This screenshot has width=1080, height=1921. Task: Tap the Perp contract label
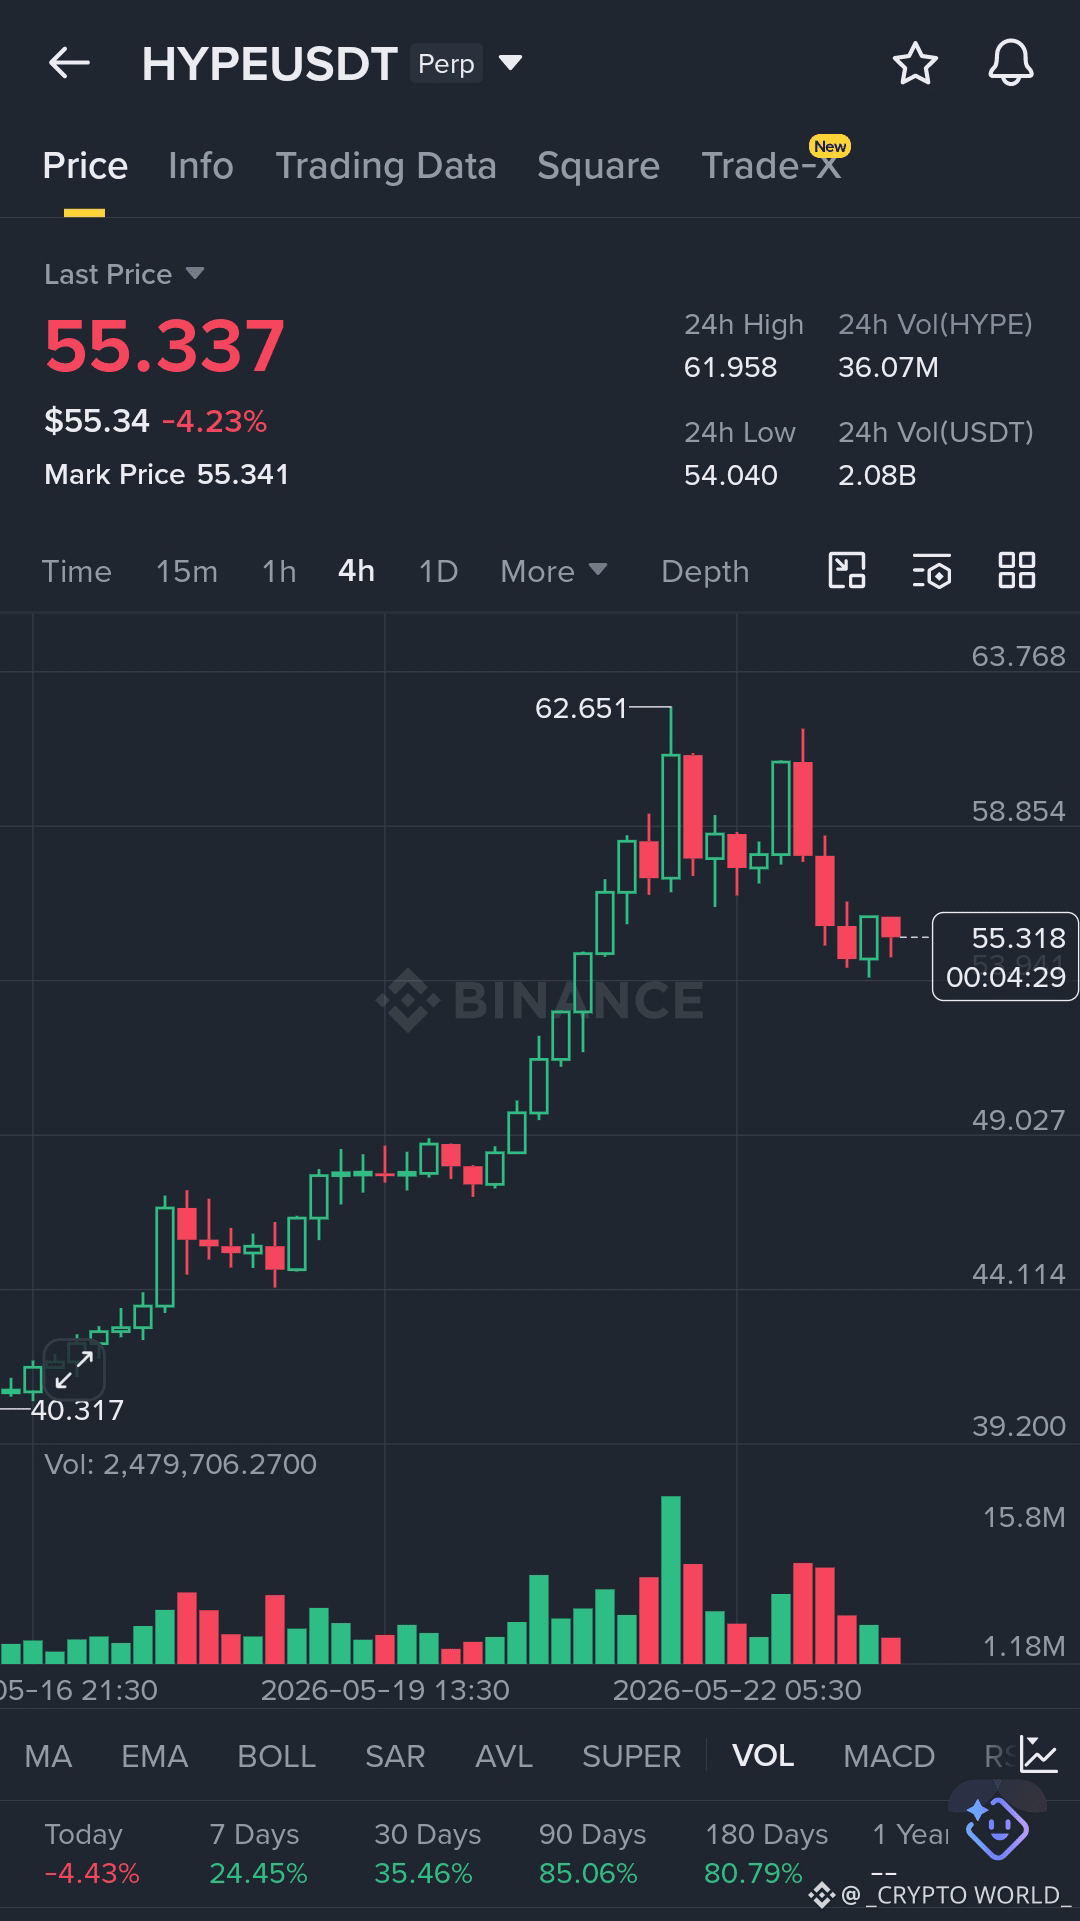(446, 63)
